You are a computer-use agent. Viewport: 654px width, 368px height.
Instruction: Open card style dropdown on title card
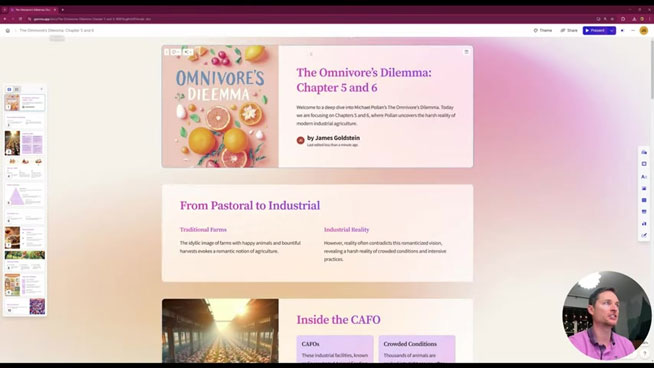click(188, 52)
